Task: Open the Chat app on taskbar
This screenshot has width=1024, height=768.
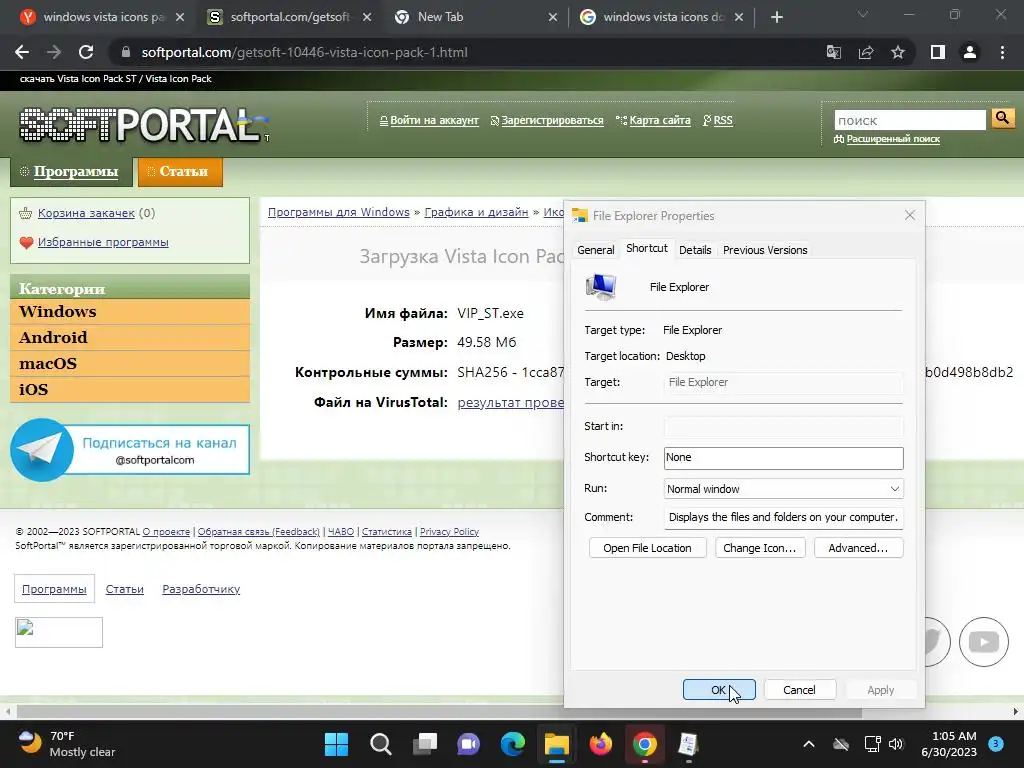Action: (x=468, y=744)
